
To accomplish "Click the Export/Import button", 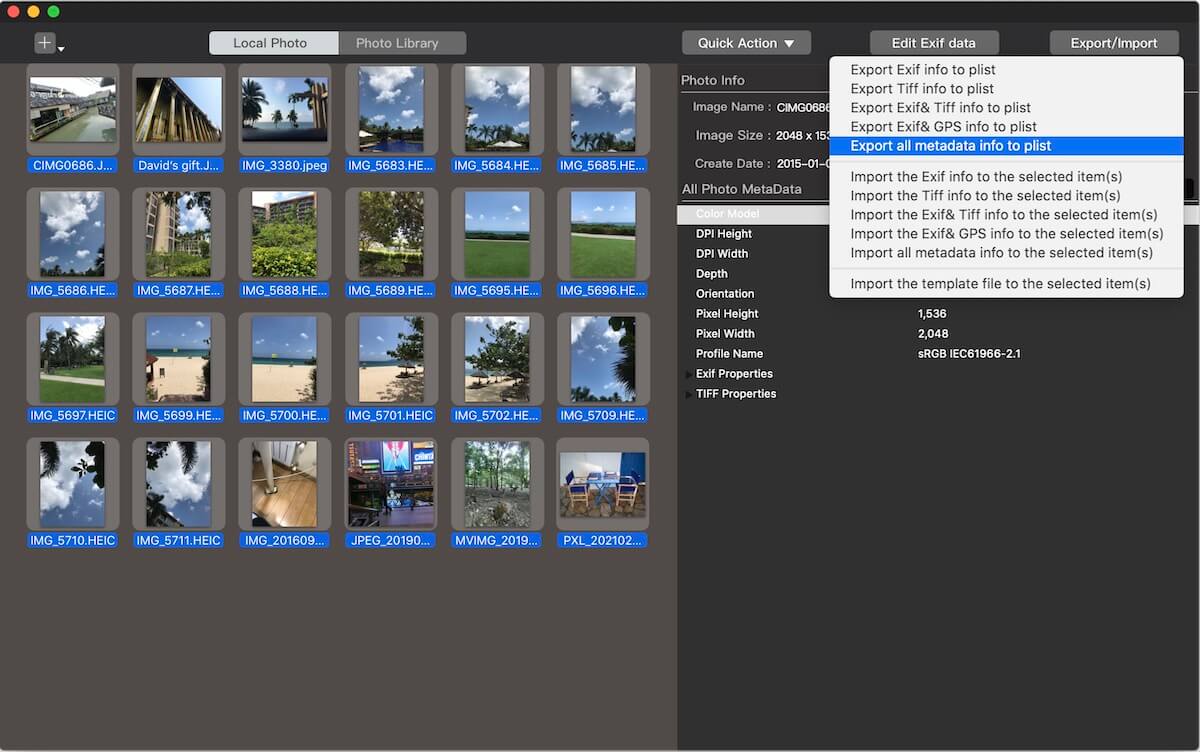I will [1114, 43].
